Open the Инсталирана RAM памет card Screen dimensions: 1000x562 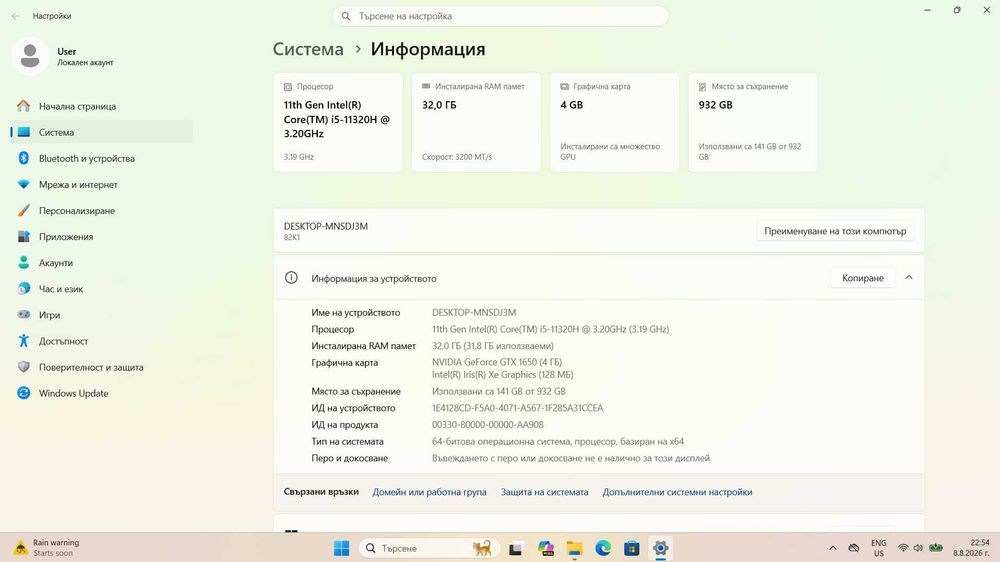tap(476, 122)
